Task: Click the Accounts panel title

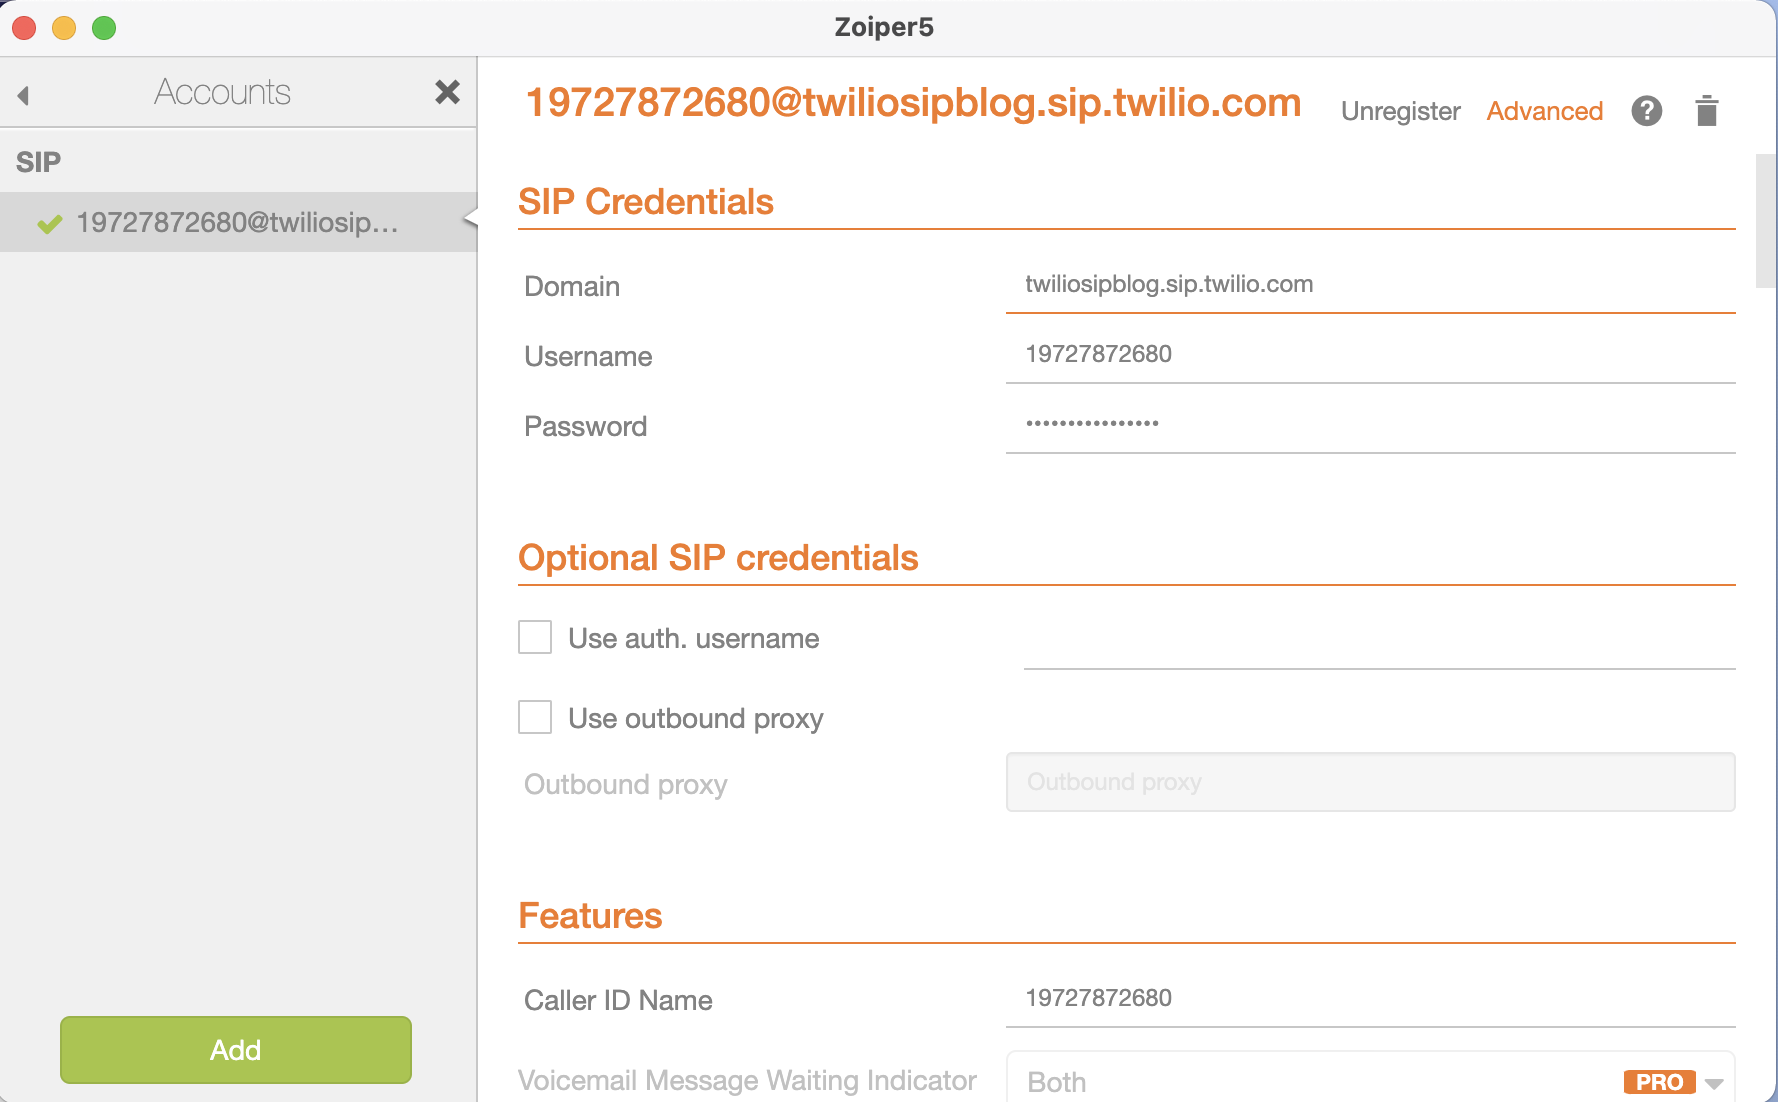Action: pyautogui.click(x=223, y=92)
